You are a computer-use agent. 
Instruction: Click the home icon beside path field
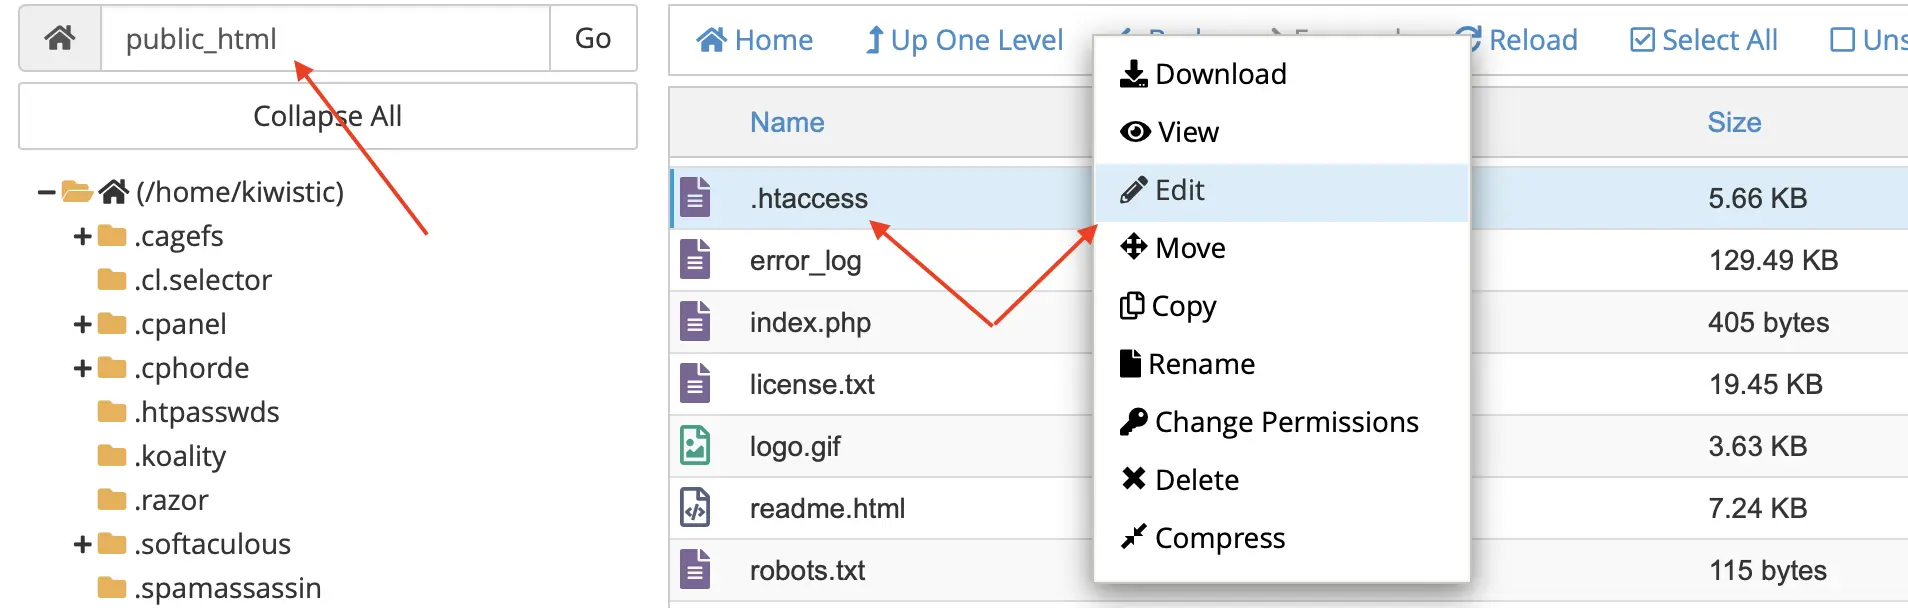click(x=60, y=38)
